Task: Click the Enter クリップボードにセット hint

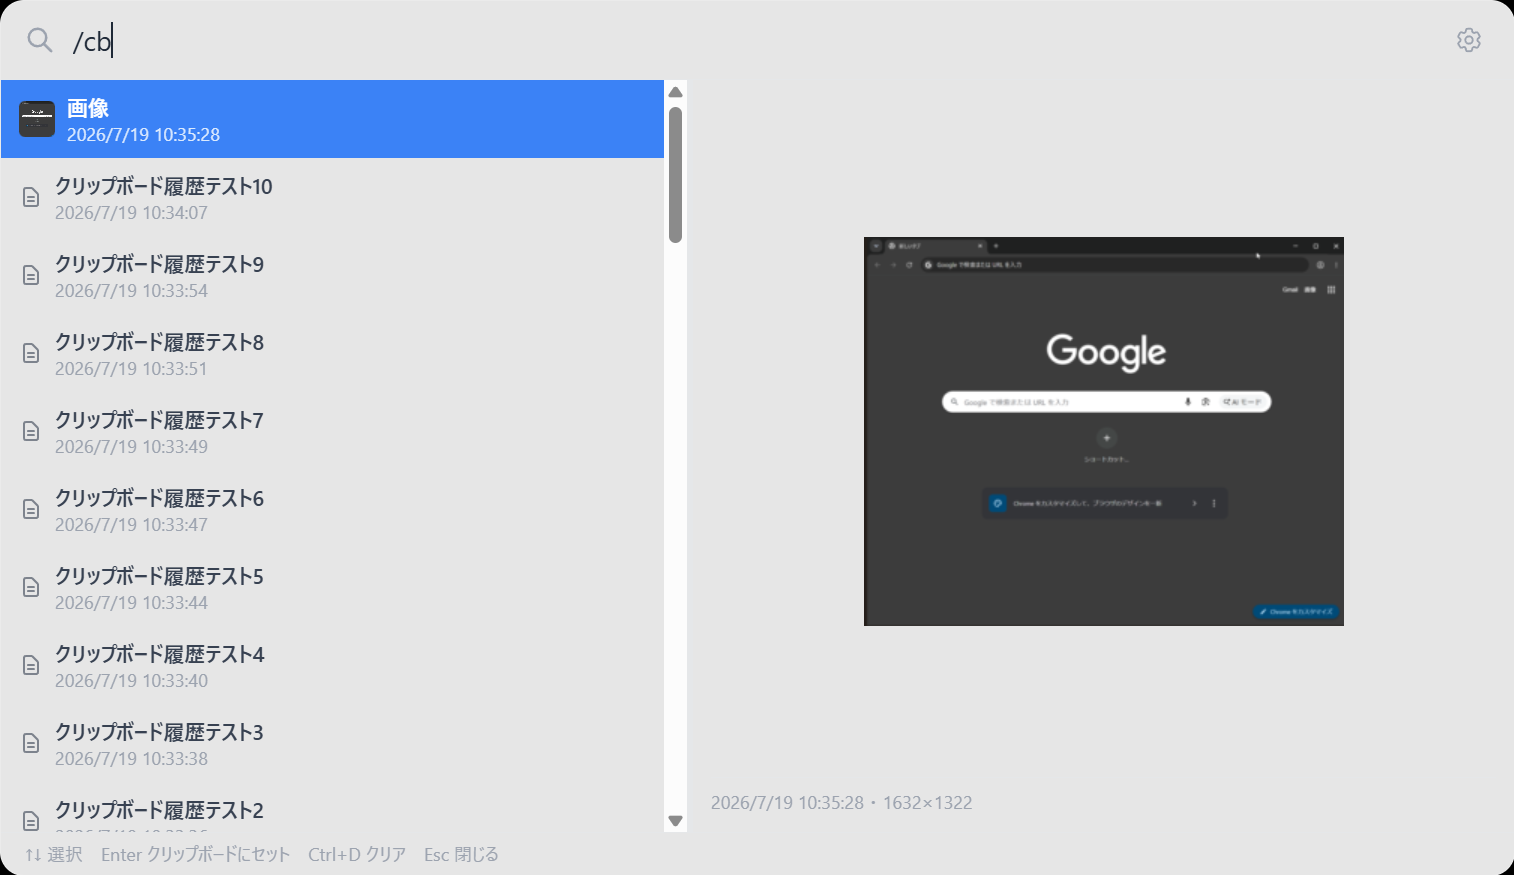Action: pos(195,855)
